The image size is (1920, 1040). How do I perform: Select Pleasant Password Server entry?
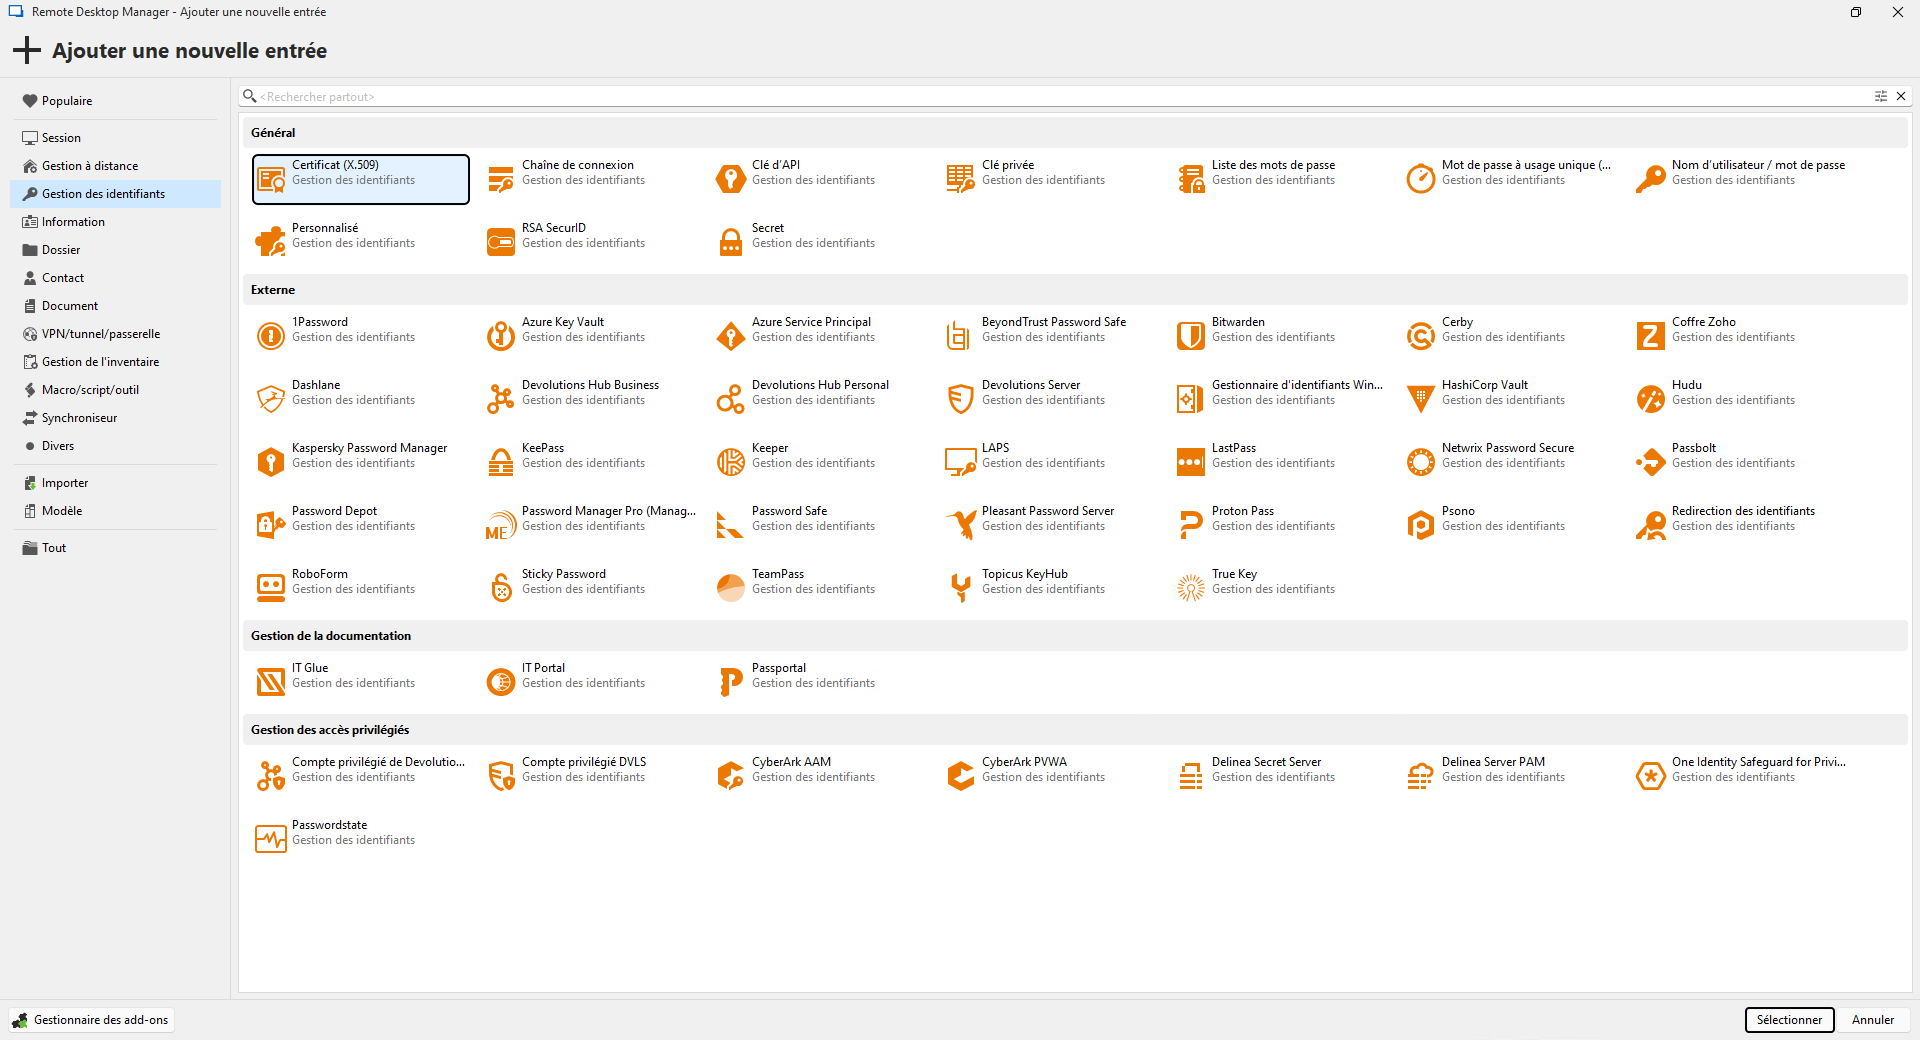click(1051, 525)
